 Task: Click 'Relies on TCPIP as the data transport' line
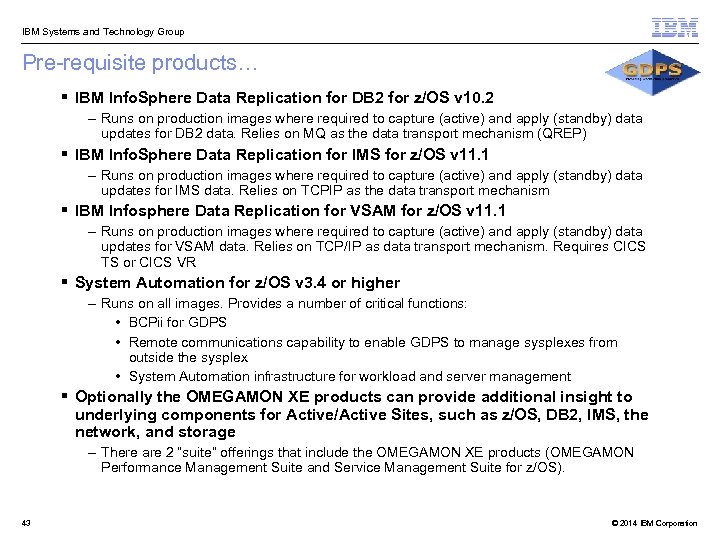(325, 191)
